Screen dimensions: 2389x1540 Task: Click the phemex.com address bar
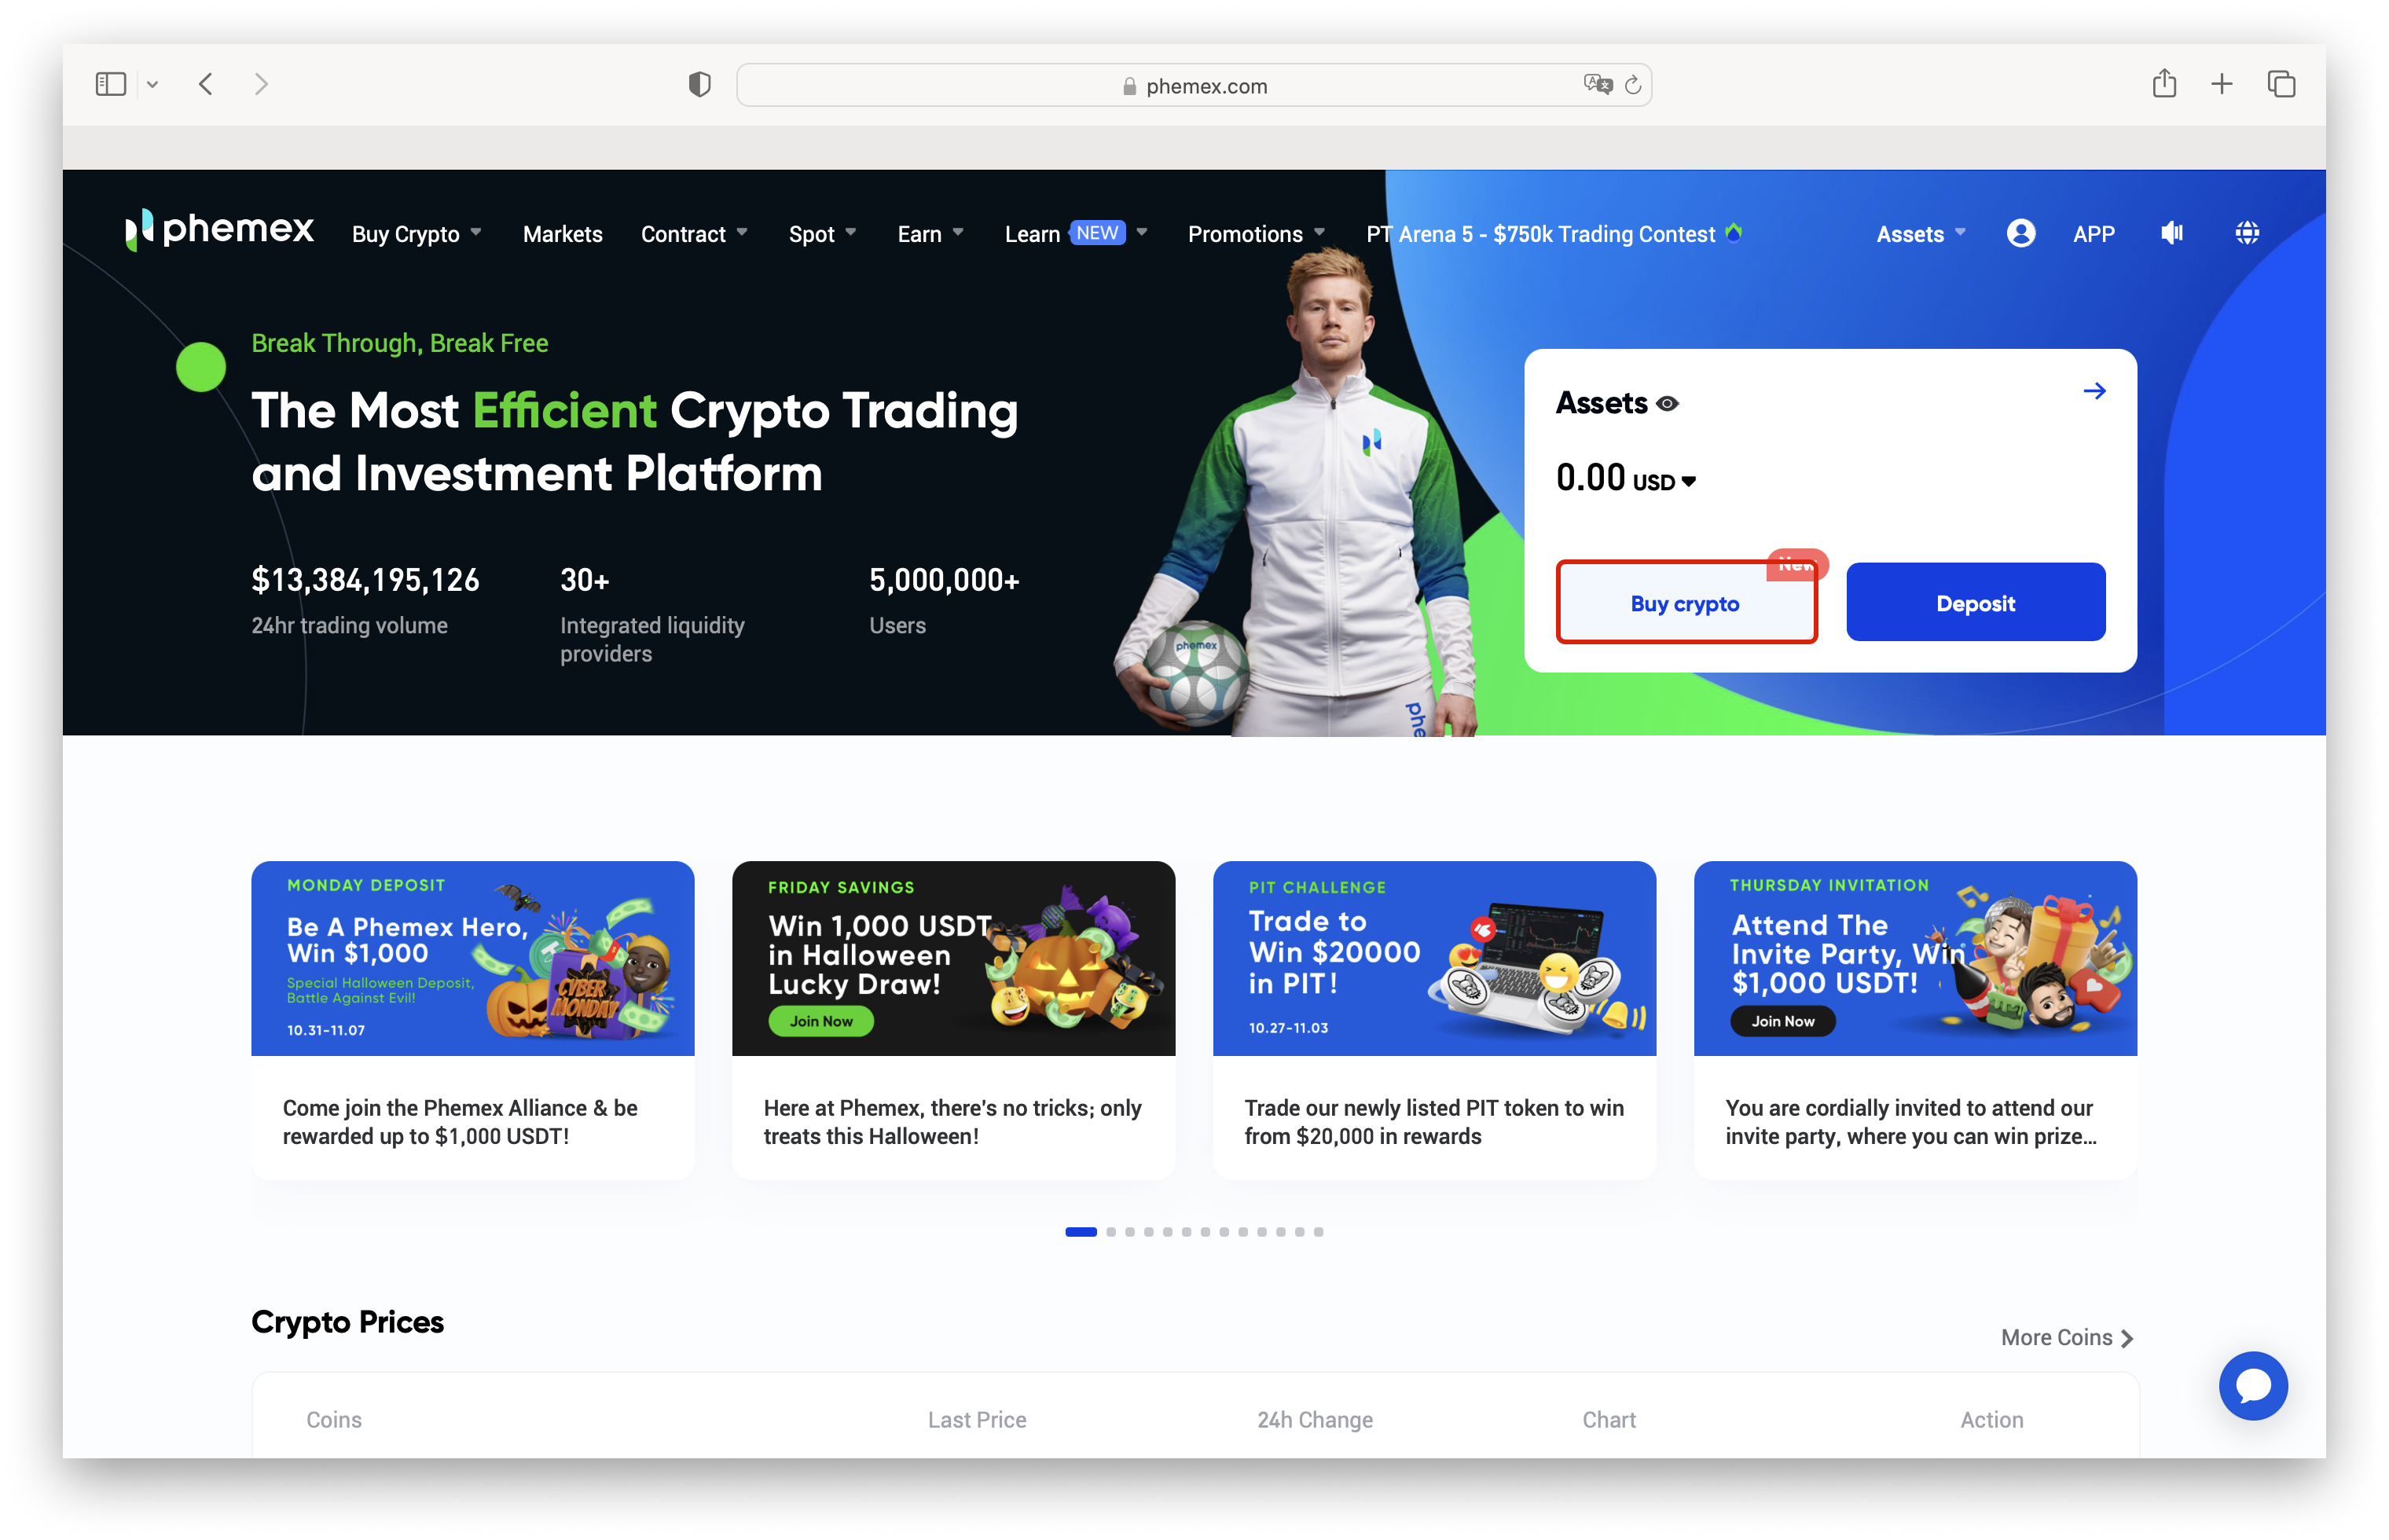[1194, 86]
